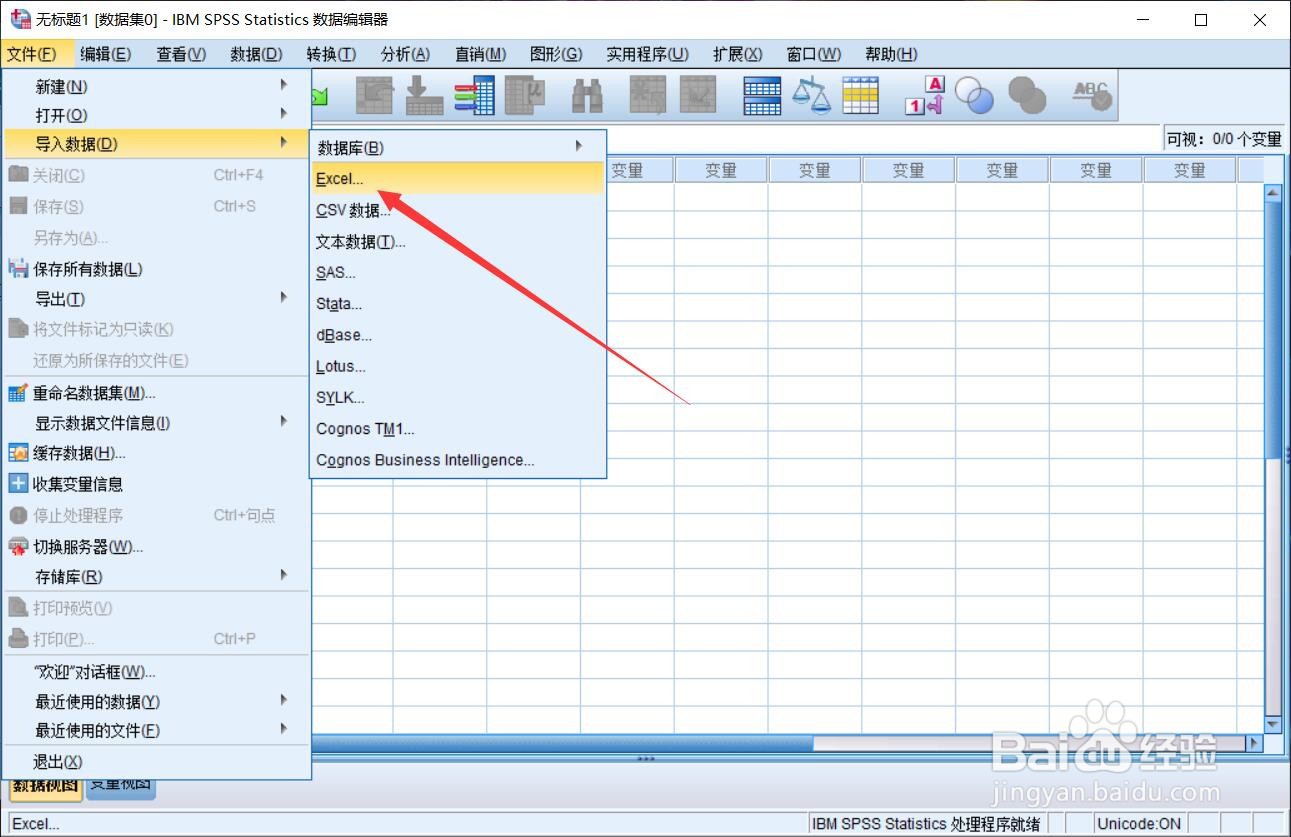Choose dBase... import option
The height and width of the screenshot is (837, 1291).
(458, 335)
